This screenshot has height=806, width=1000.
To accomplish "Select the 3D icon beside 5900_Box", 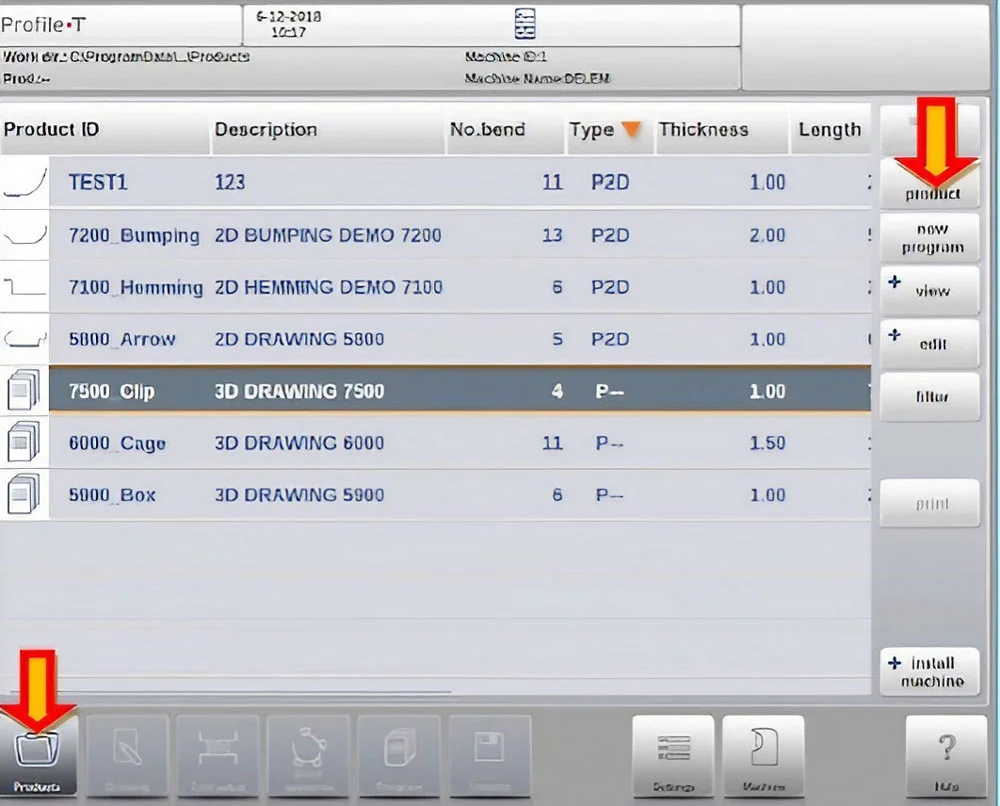I will click(x=24, y=495).
